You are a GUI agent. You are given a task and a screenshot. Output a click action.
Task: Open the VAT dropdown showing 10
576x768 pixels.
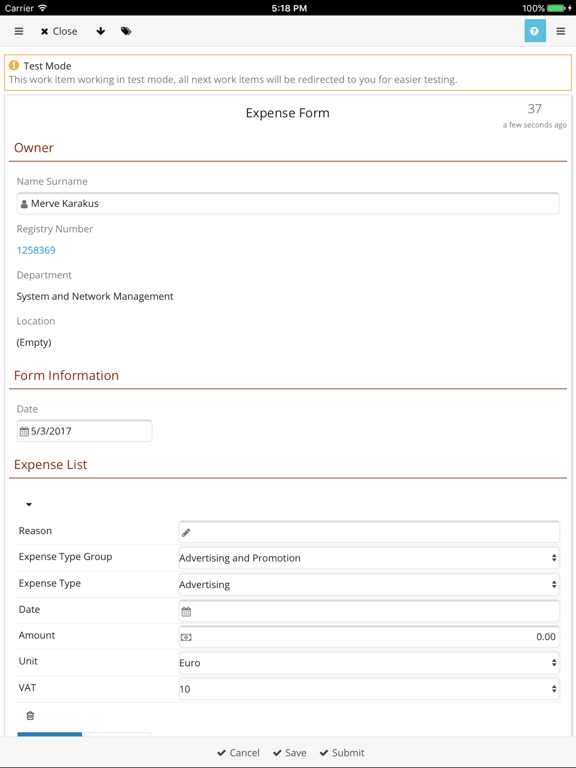click(369, 689)
